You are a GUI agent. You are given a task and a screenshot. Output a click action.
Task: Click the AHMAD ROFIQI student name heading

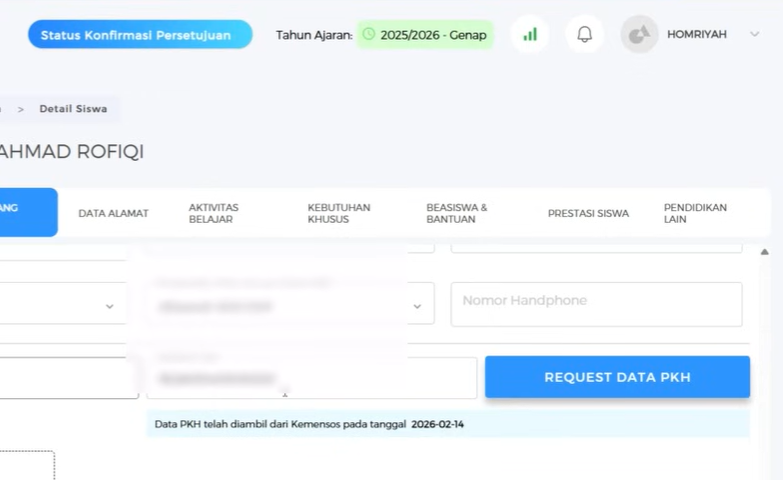pos(72,151)
